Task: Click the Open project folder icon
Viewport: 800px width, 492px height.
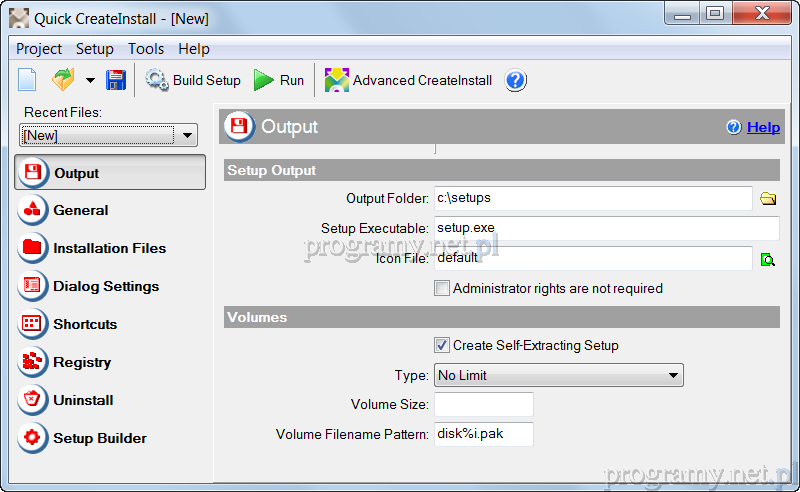Action: coord(63,80)
